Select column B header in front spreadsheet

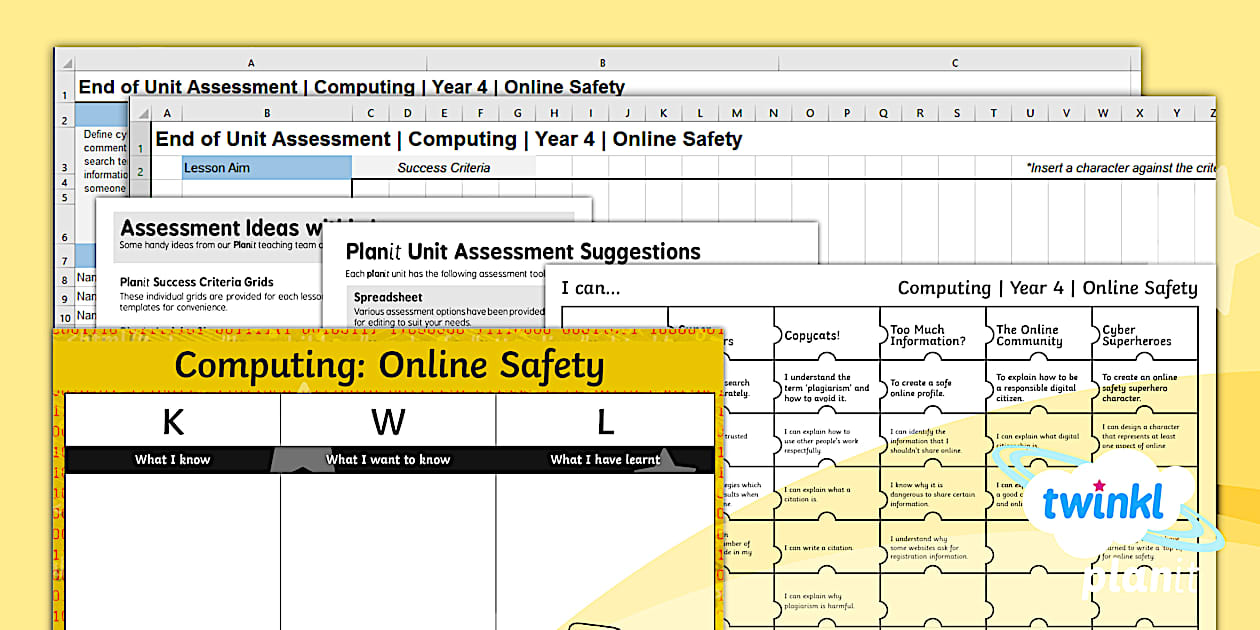(267, 113)
